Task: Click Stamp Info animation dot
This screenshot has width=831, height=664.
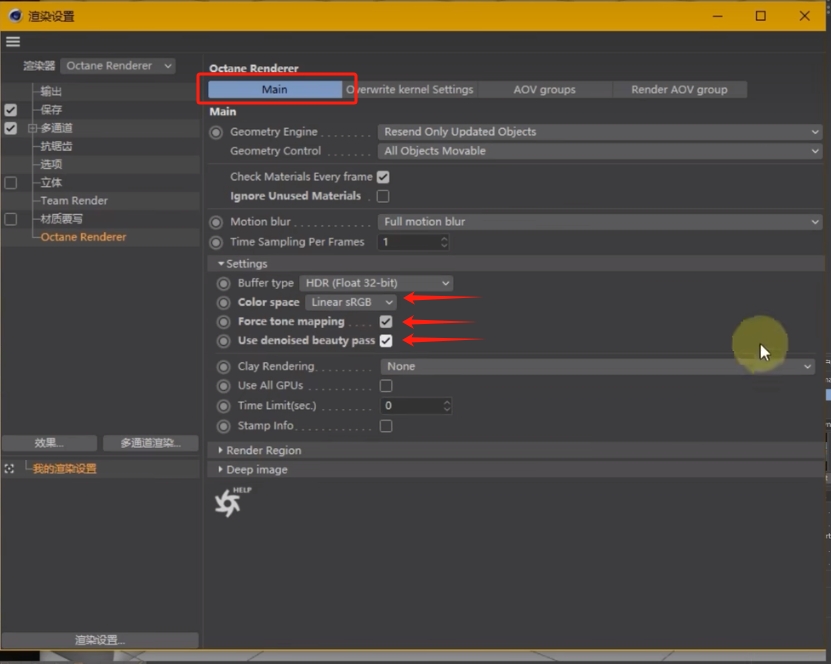Action: 224,426
